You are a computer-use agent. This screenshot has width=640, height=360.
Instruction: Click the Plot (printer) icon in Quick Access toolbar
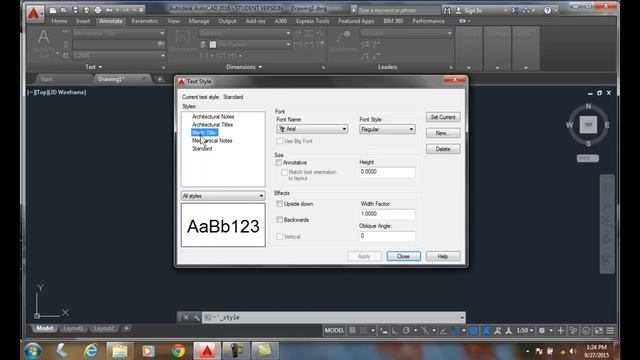click(x=98, y=10)
